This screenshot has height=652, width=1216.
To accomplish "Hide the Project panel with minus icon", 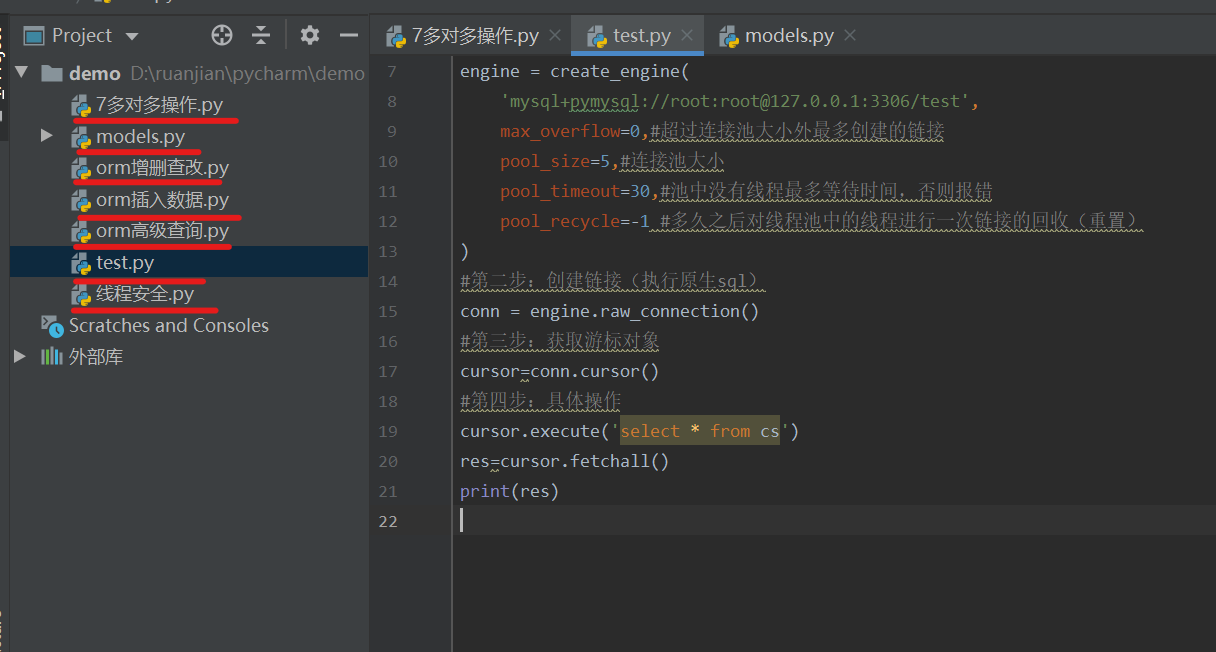I will [348, 36].
